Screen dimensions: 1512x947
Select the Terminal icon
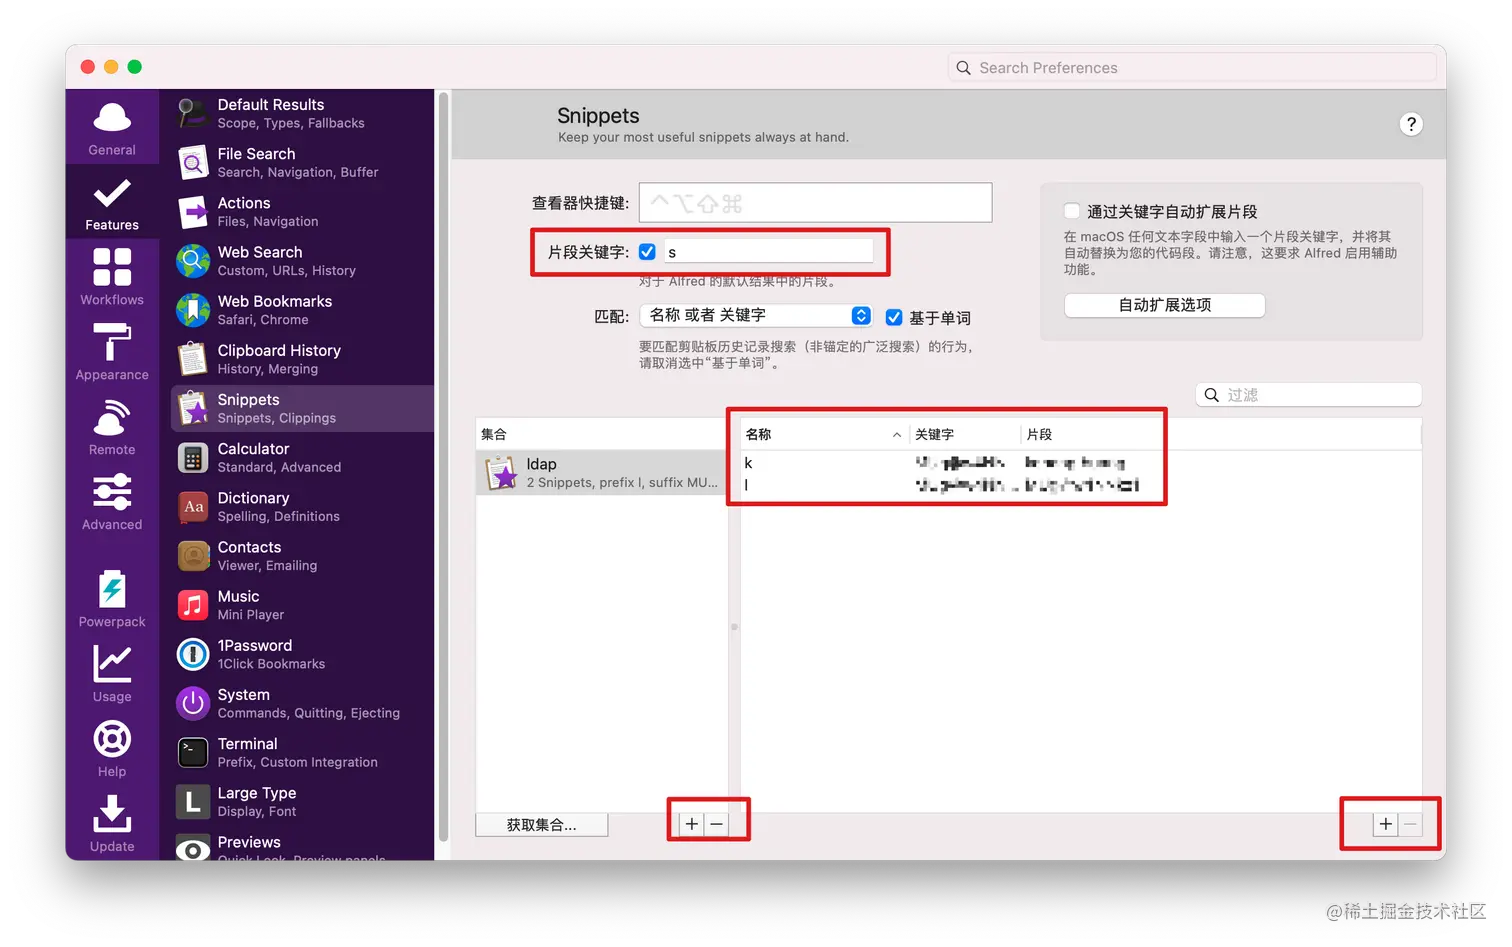pos(193,752)
